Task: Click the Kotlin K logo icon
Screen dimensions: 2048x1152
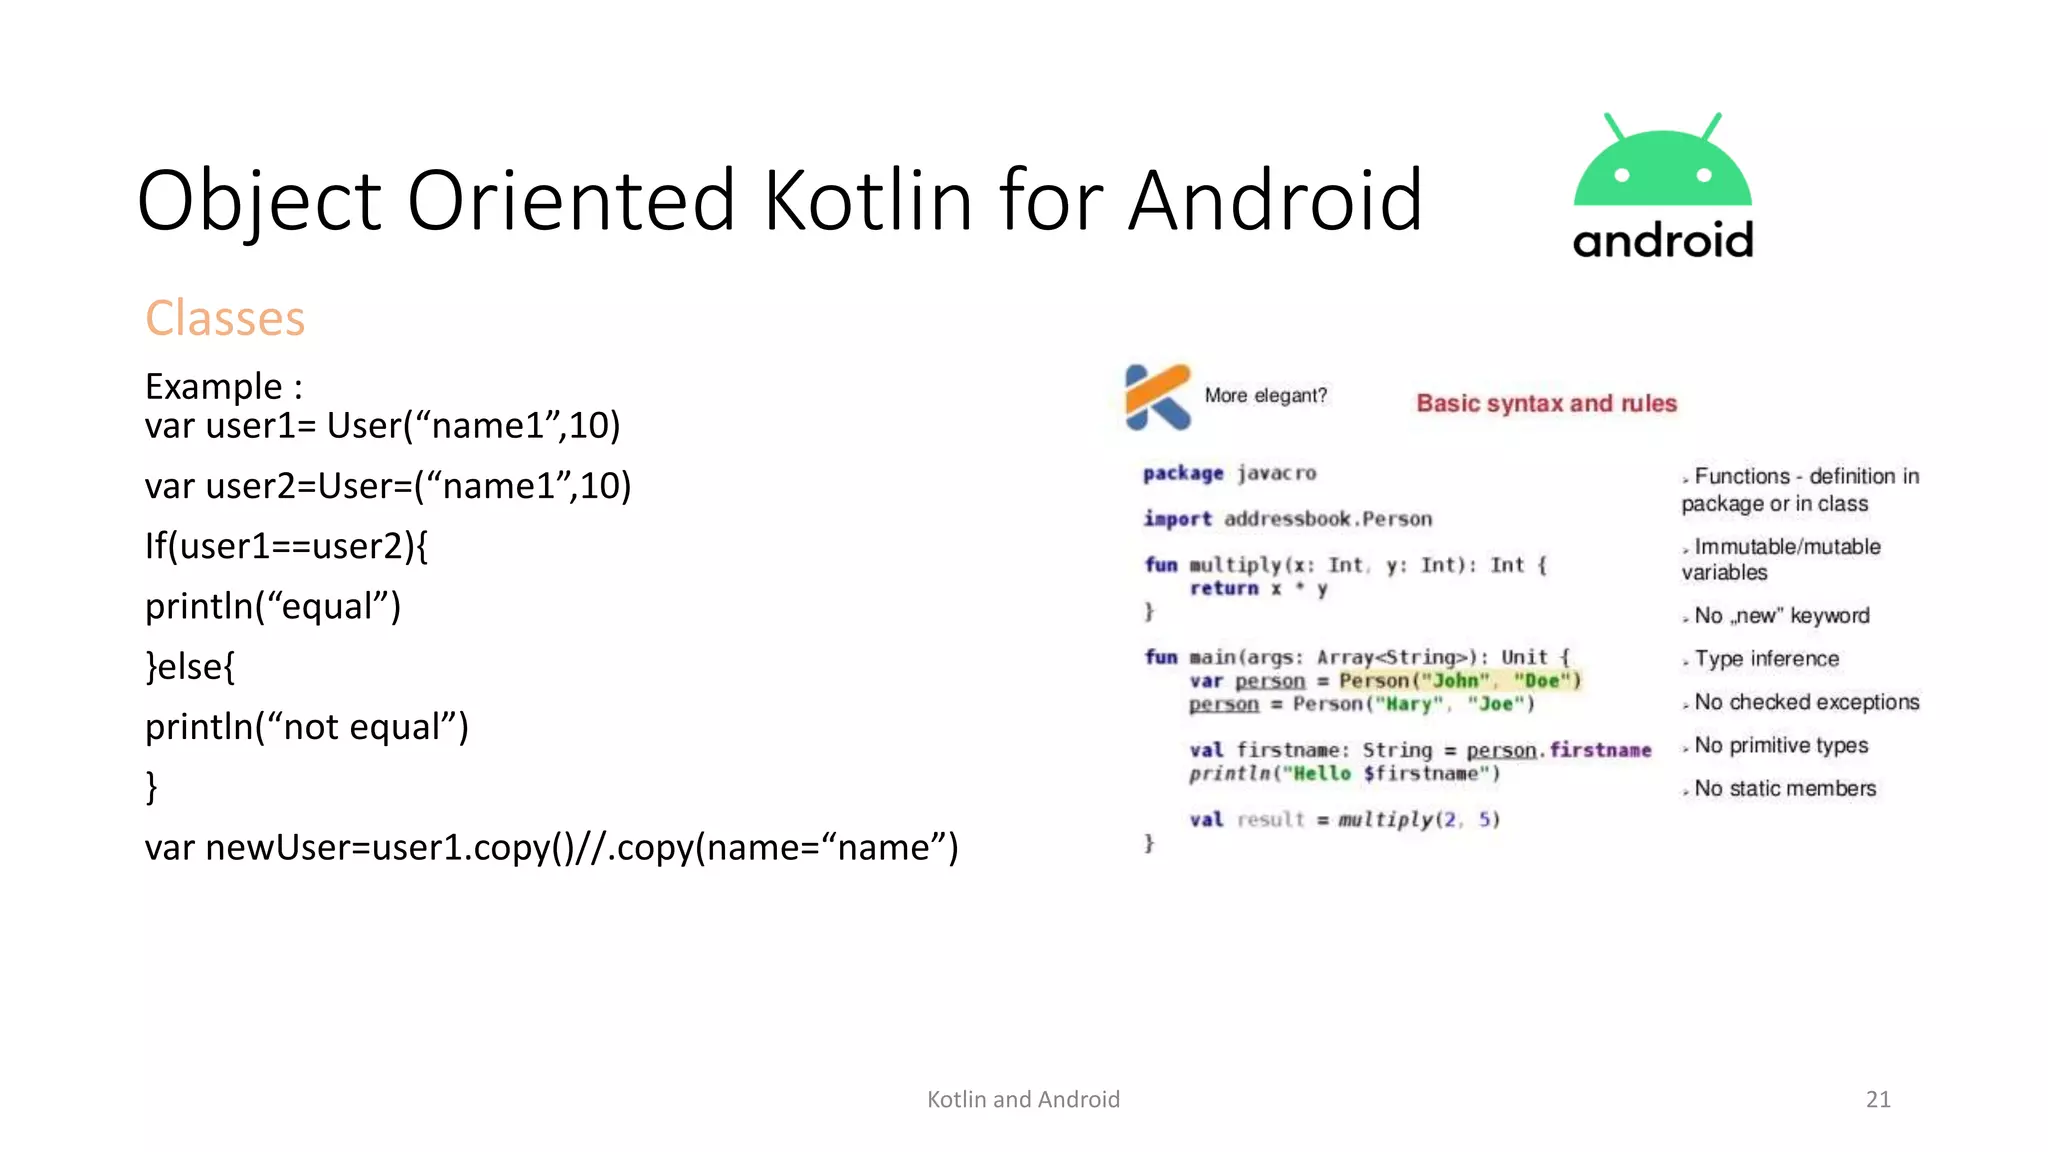Action: click(x=1157, y=397)
